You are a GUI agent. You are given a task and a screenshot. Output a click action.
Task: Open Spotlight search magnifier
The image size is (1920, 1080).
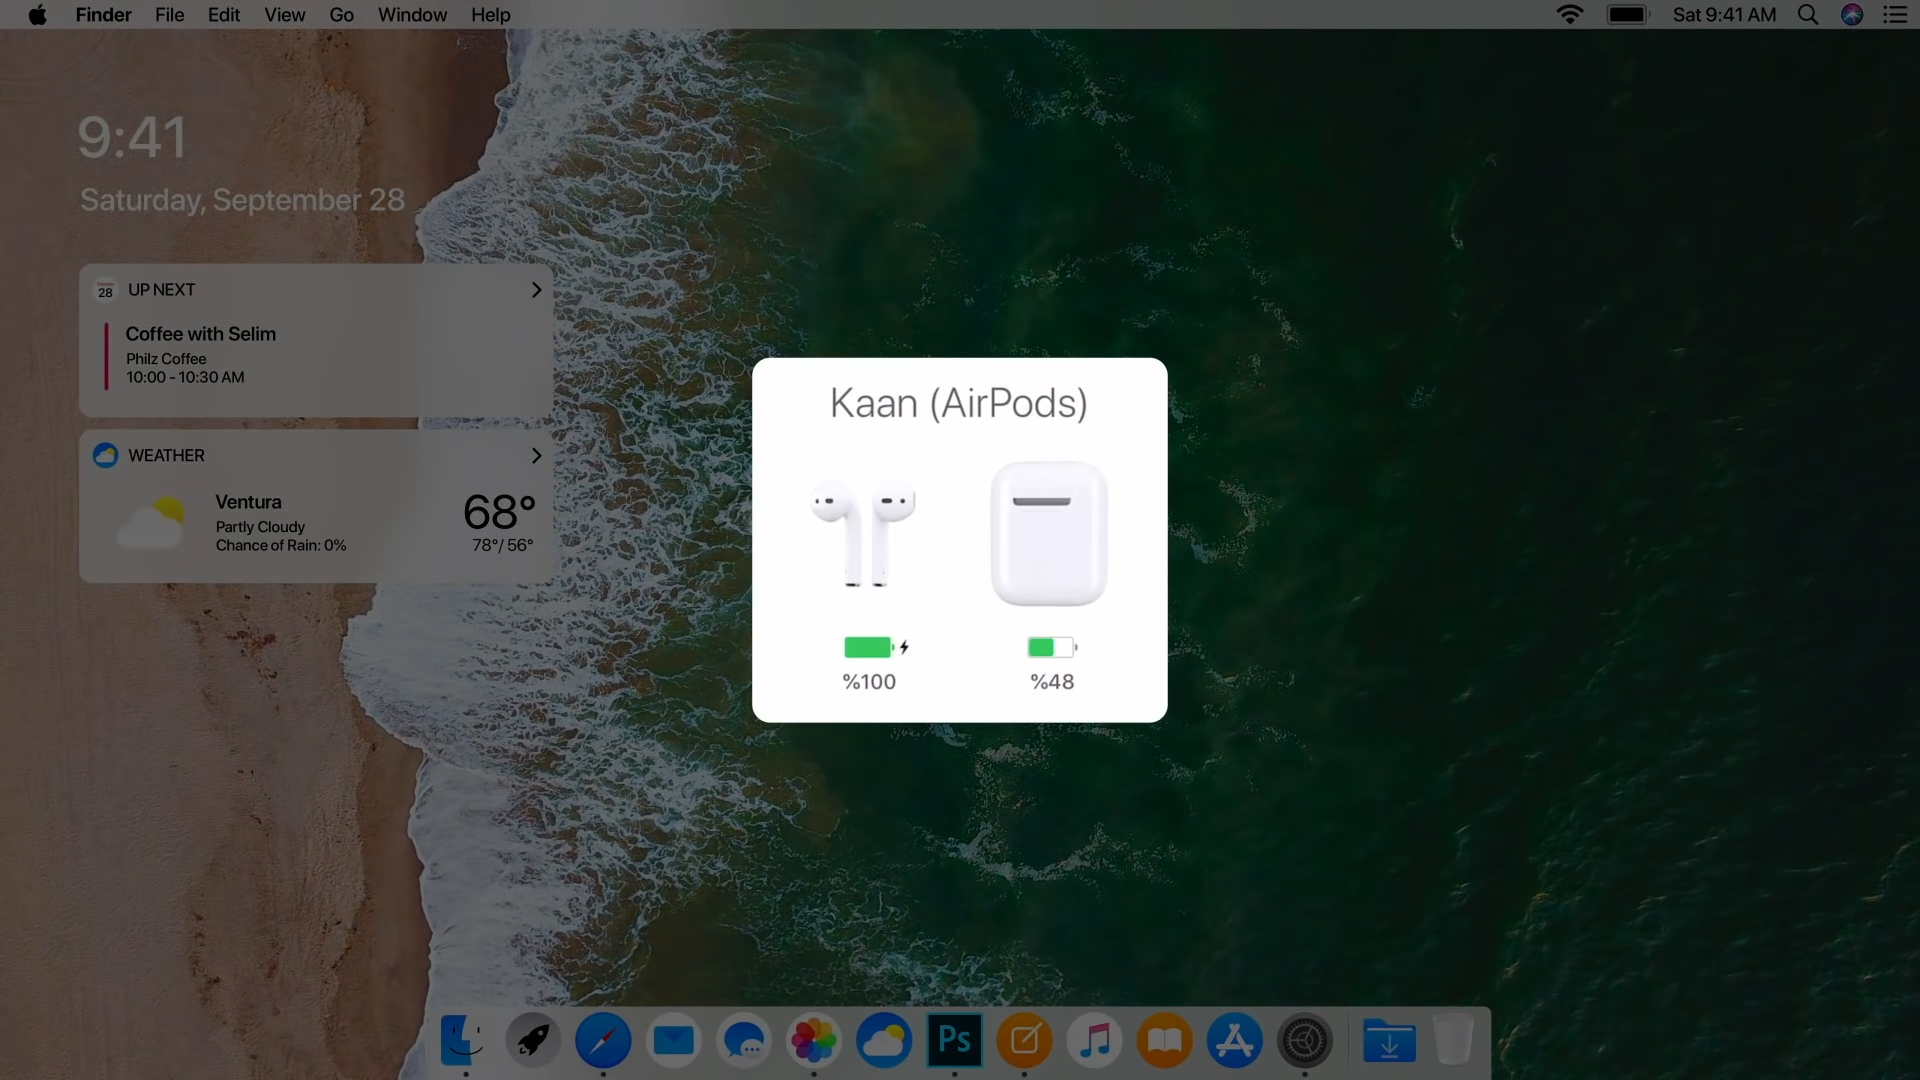pyautogui.click(x=1808, y=14)
